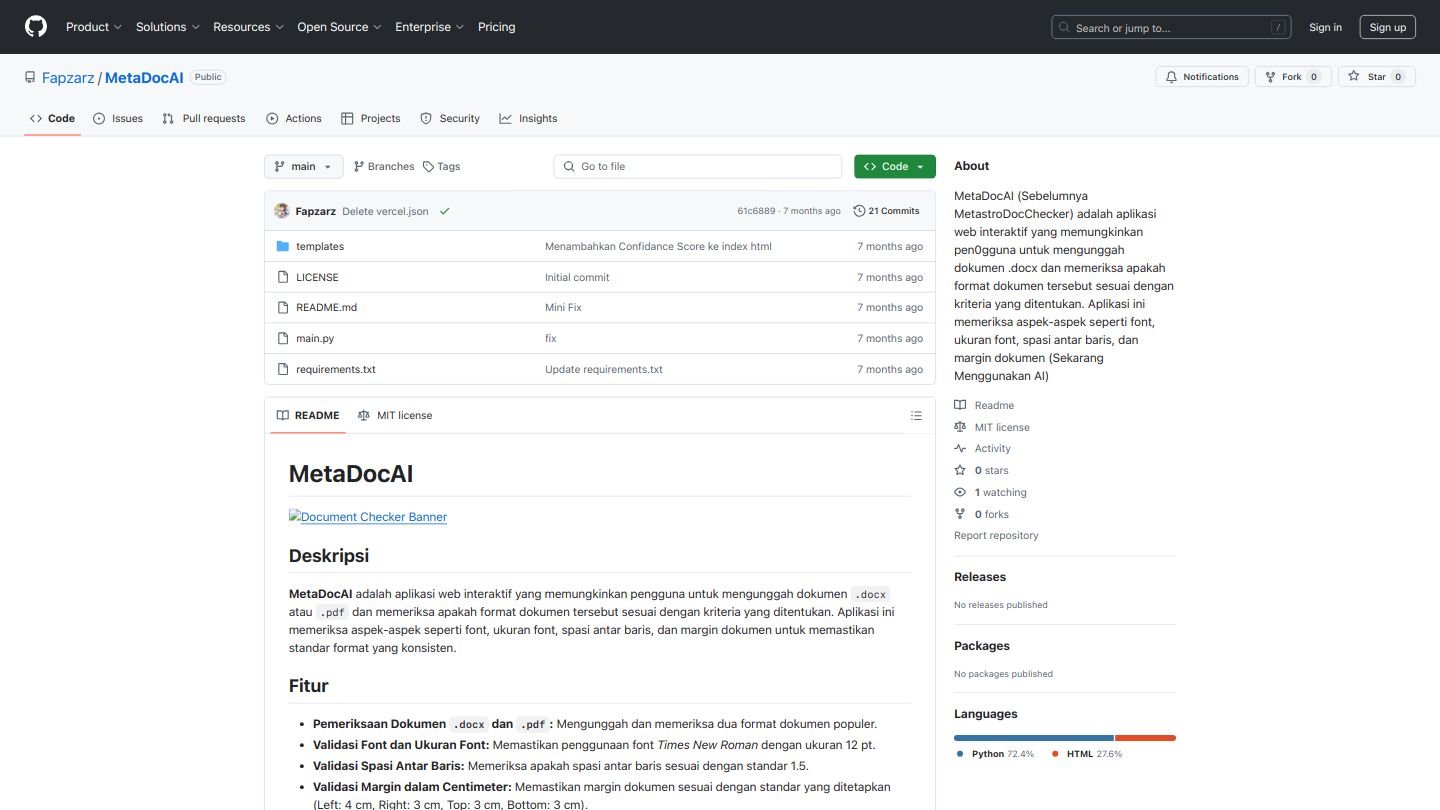The height and width of the screenshot is (810, 1440).
Task: Expand the Resources menu
Action: [249, 27]
